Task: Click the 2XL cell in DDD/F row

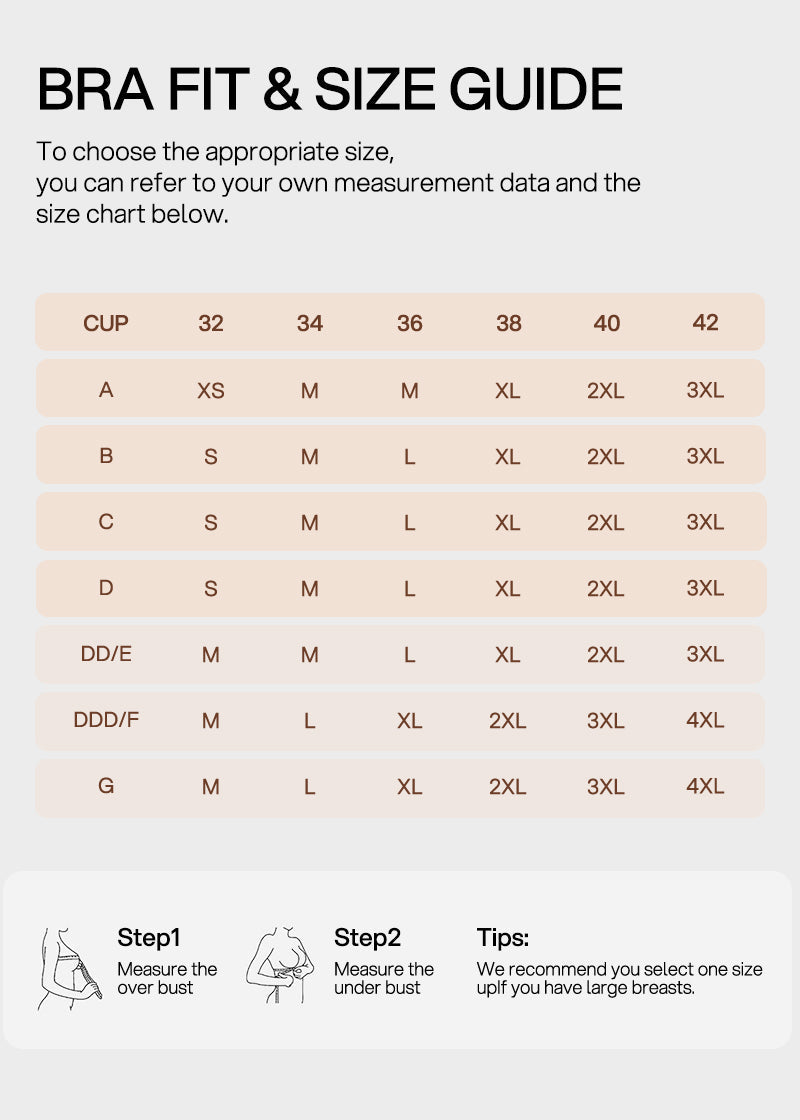Action: [x=507, y=721]
